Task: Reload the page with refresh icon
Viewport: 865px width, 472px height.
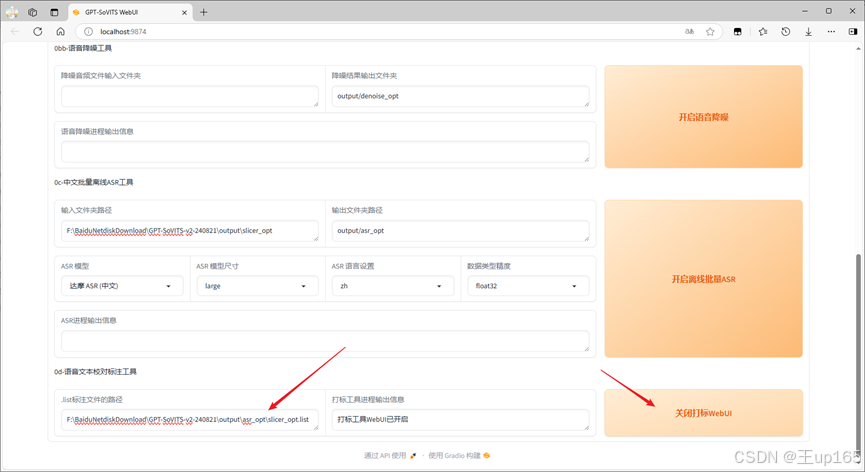Action: pos(38,31)
